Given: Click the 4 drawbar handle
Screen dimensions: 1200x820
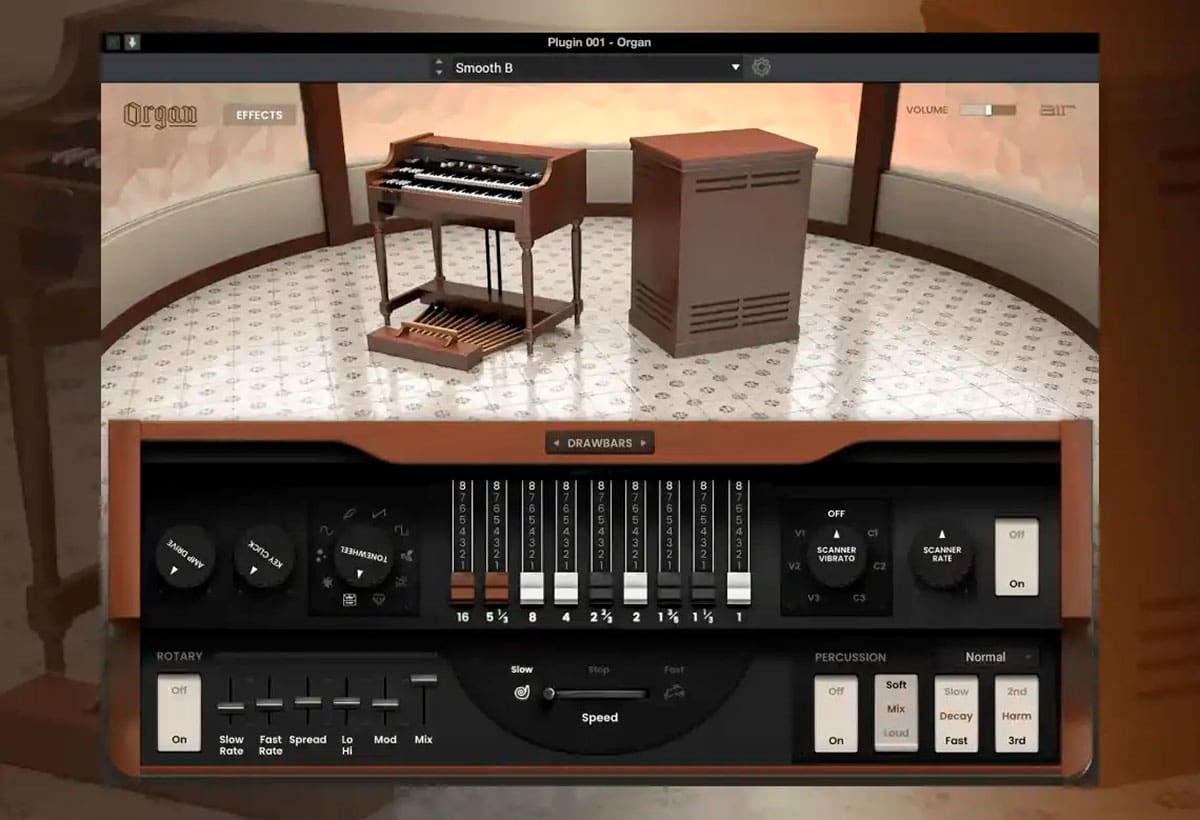Looking at the screenshot, I should click(566, 588).
